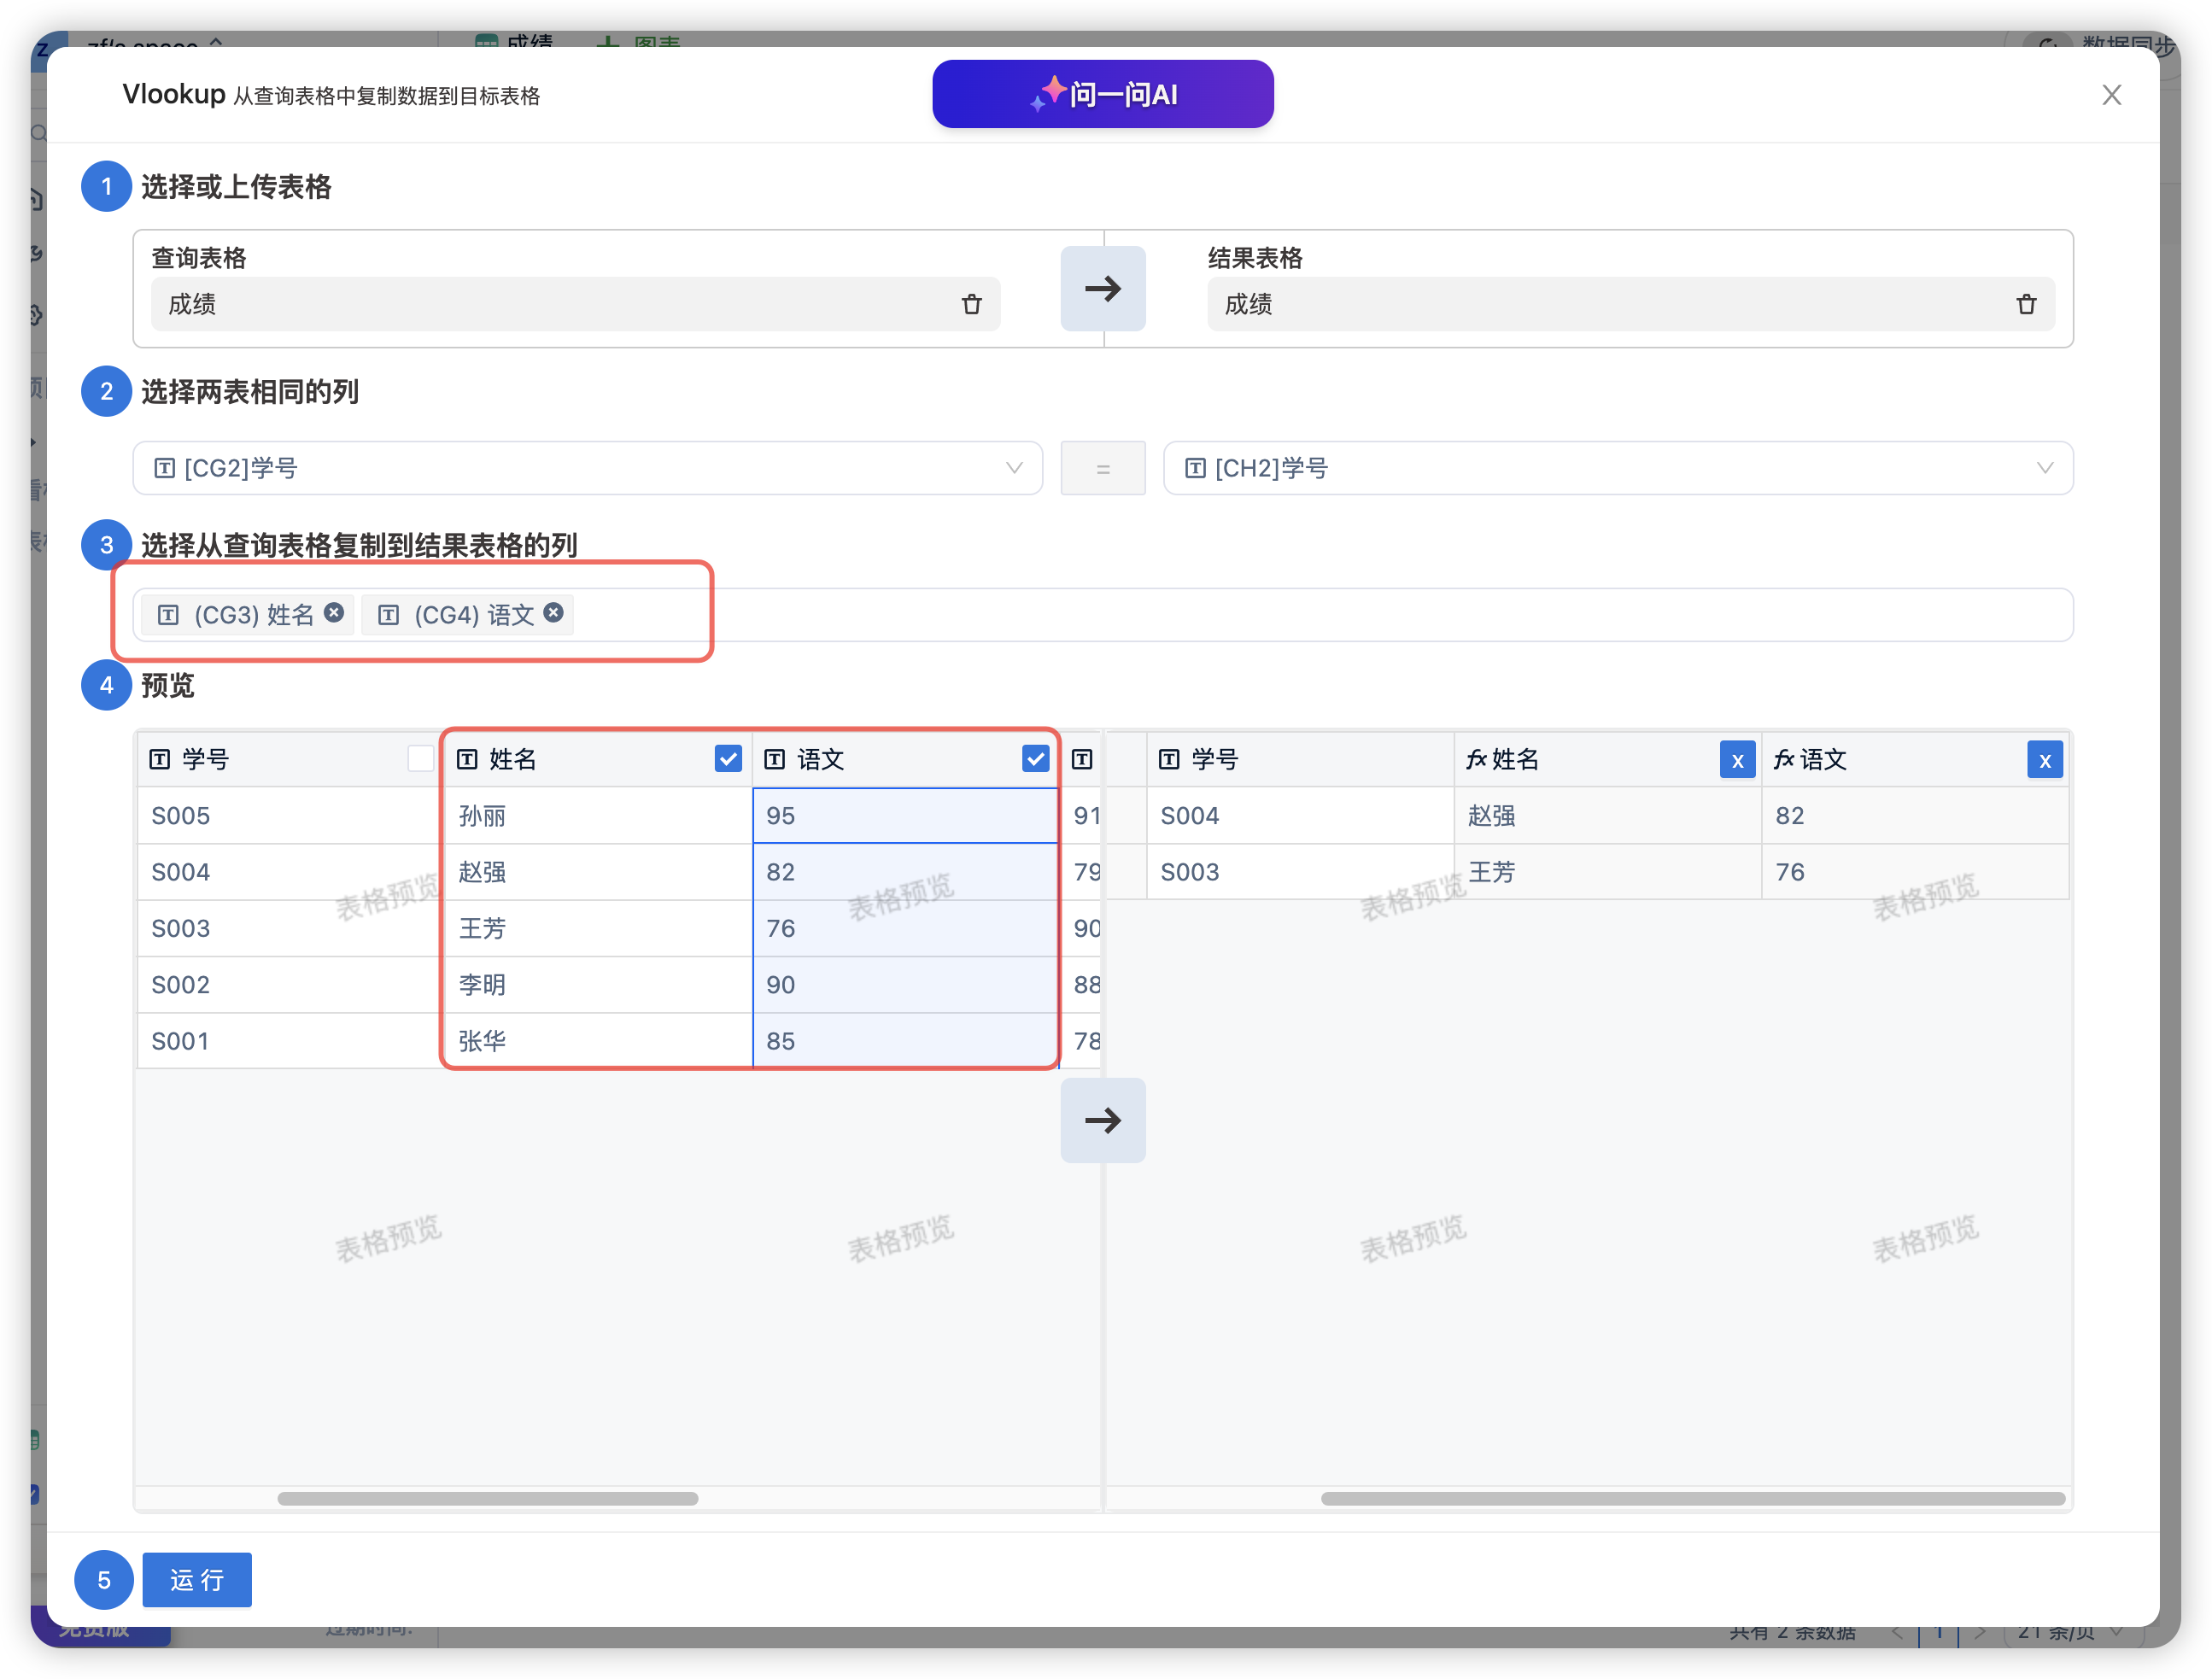Remove the 语文 result column with x

click(x=2044, y=760)
